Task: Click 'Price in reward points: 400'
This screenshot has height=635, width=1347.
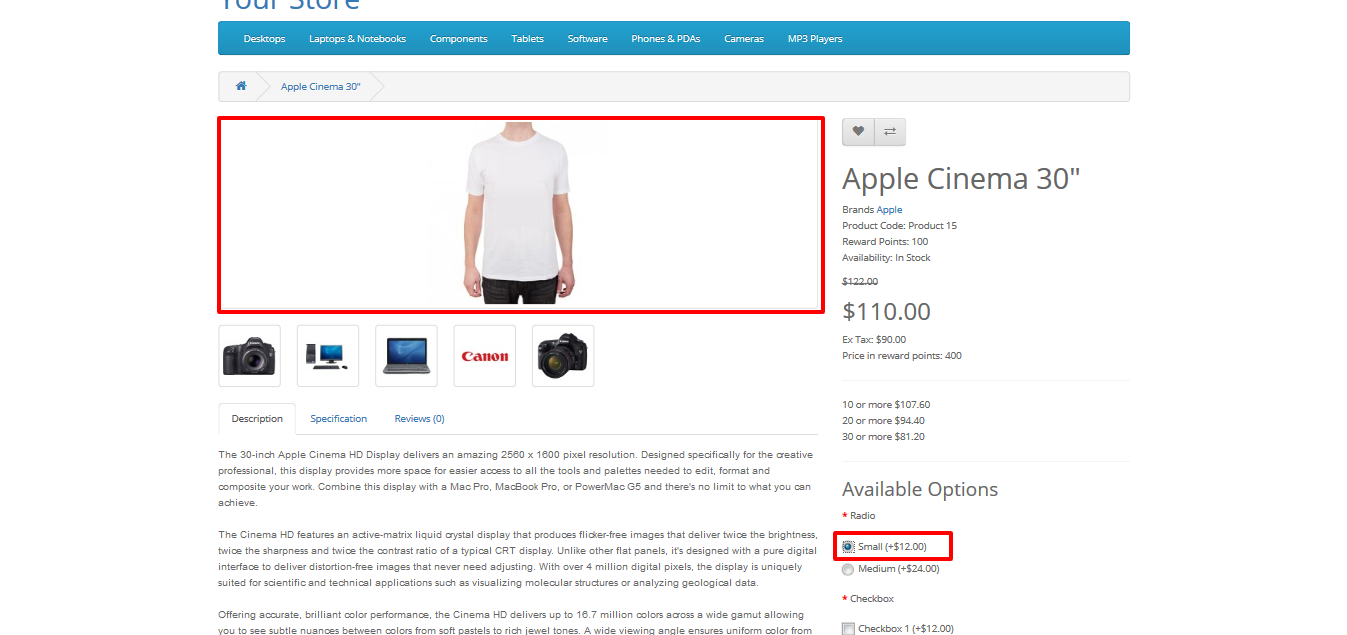Action: point(902,356)
